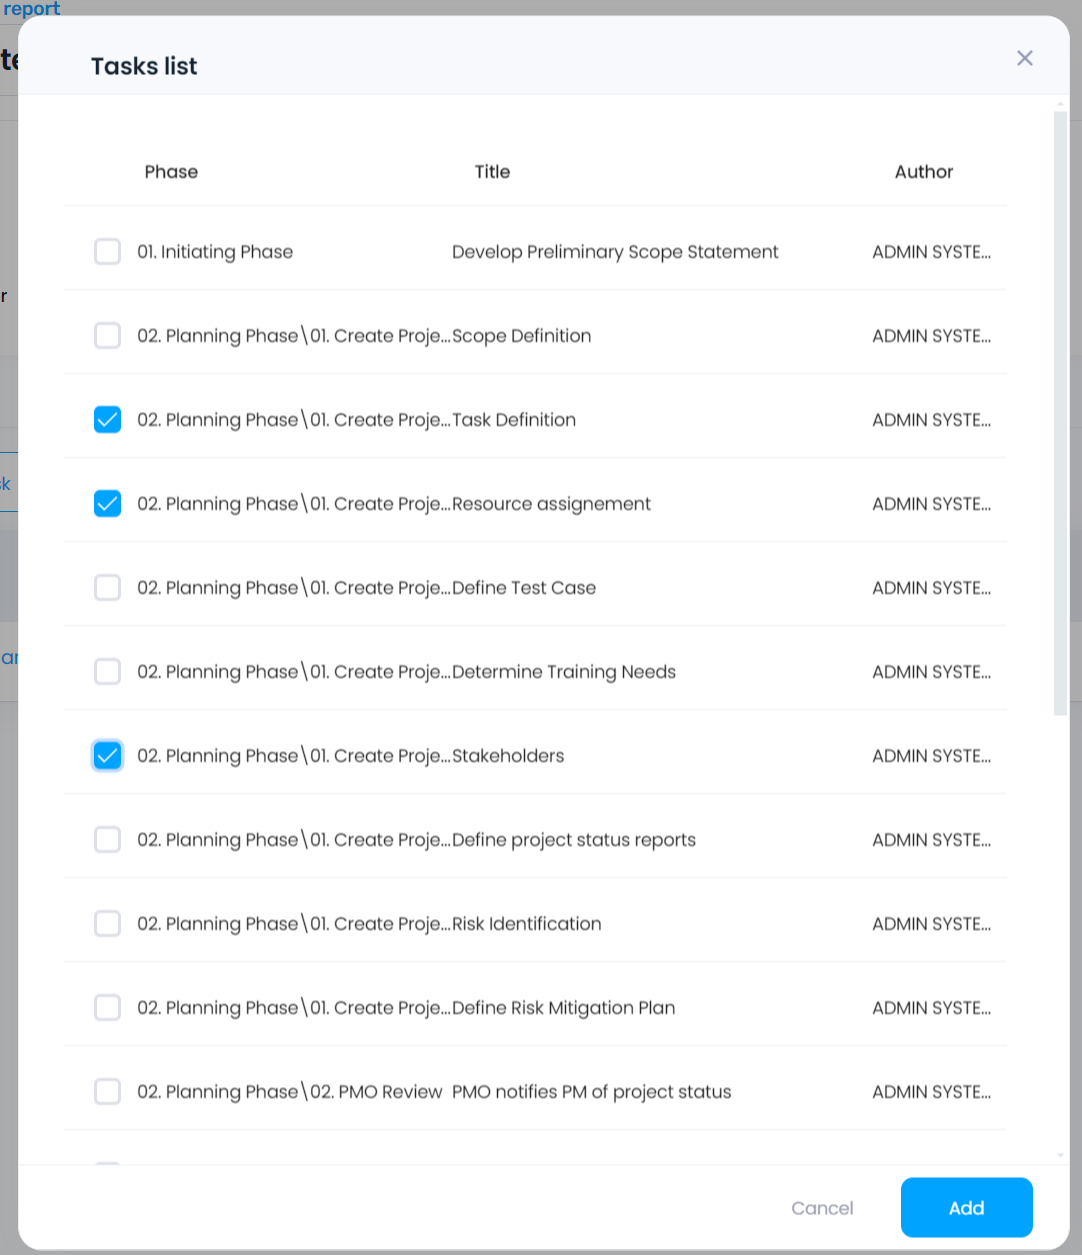Click the author cell of Initiating Phase row
1082x1255 pixels.
pyautogui.click(x=931, y=252)
